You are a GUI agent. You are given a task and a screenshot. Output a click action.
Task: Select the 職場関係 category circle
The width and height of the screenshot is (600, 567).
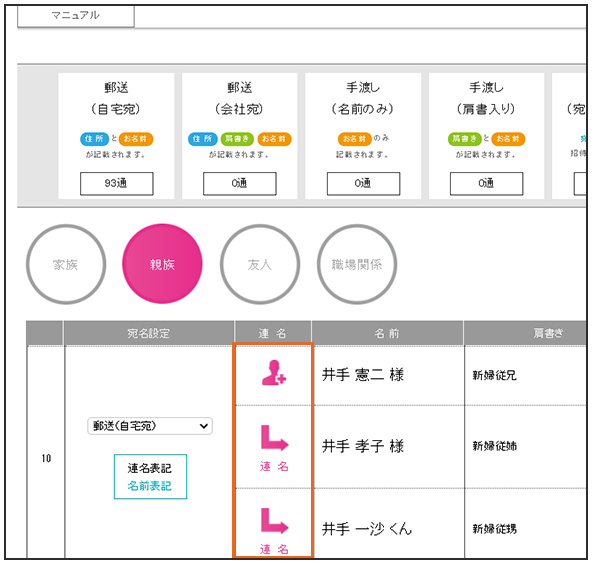click(357, 265)
